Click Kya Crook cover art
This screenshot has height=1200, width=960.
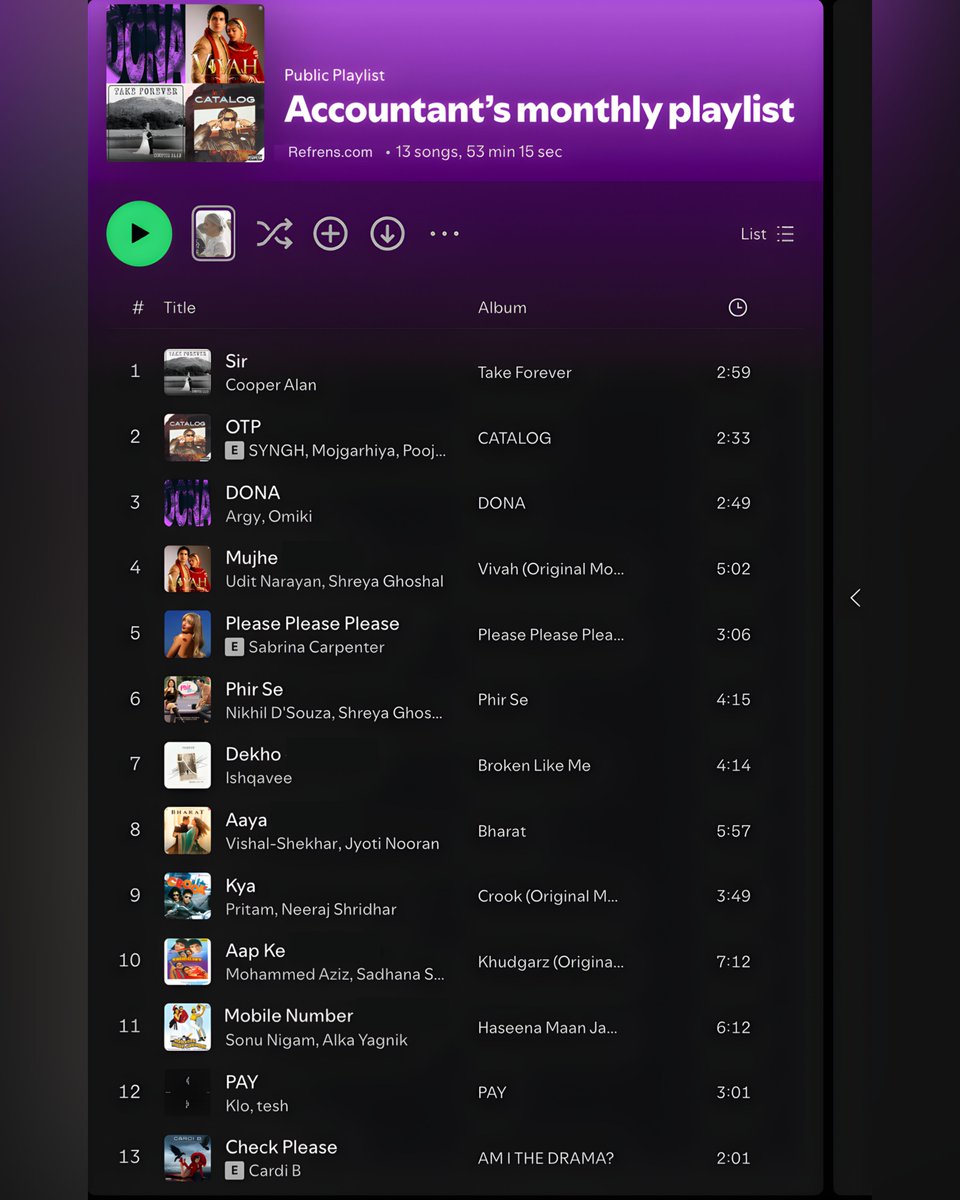pos(187,896)
